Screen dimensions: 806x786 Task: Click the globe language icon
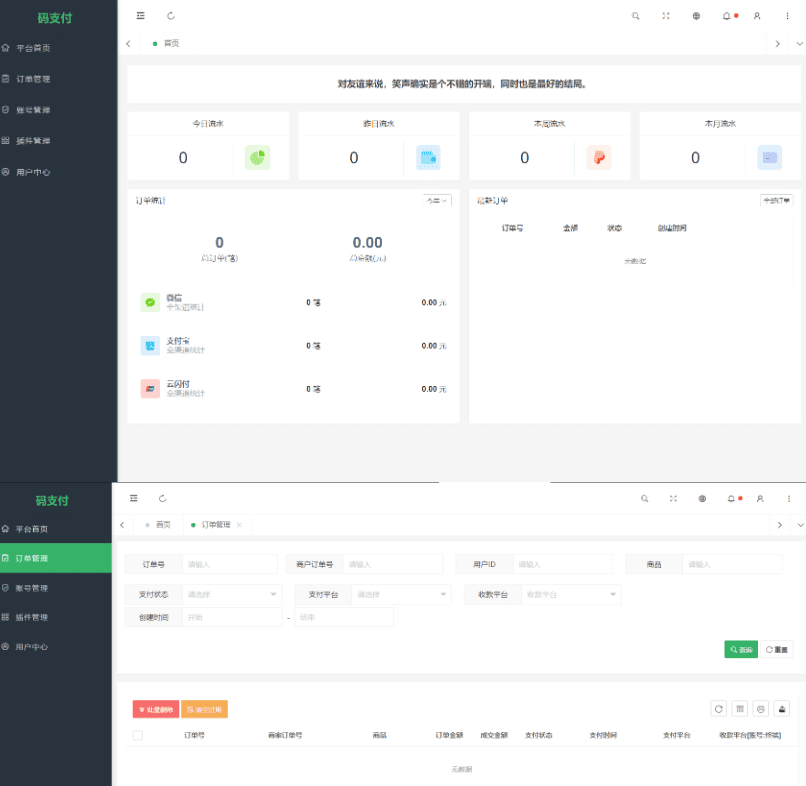tap(696, 17)
